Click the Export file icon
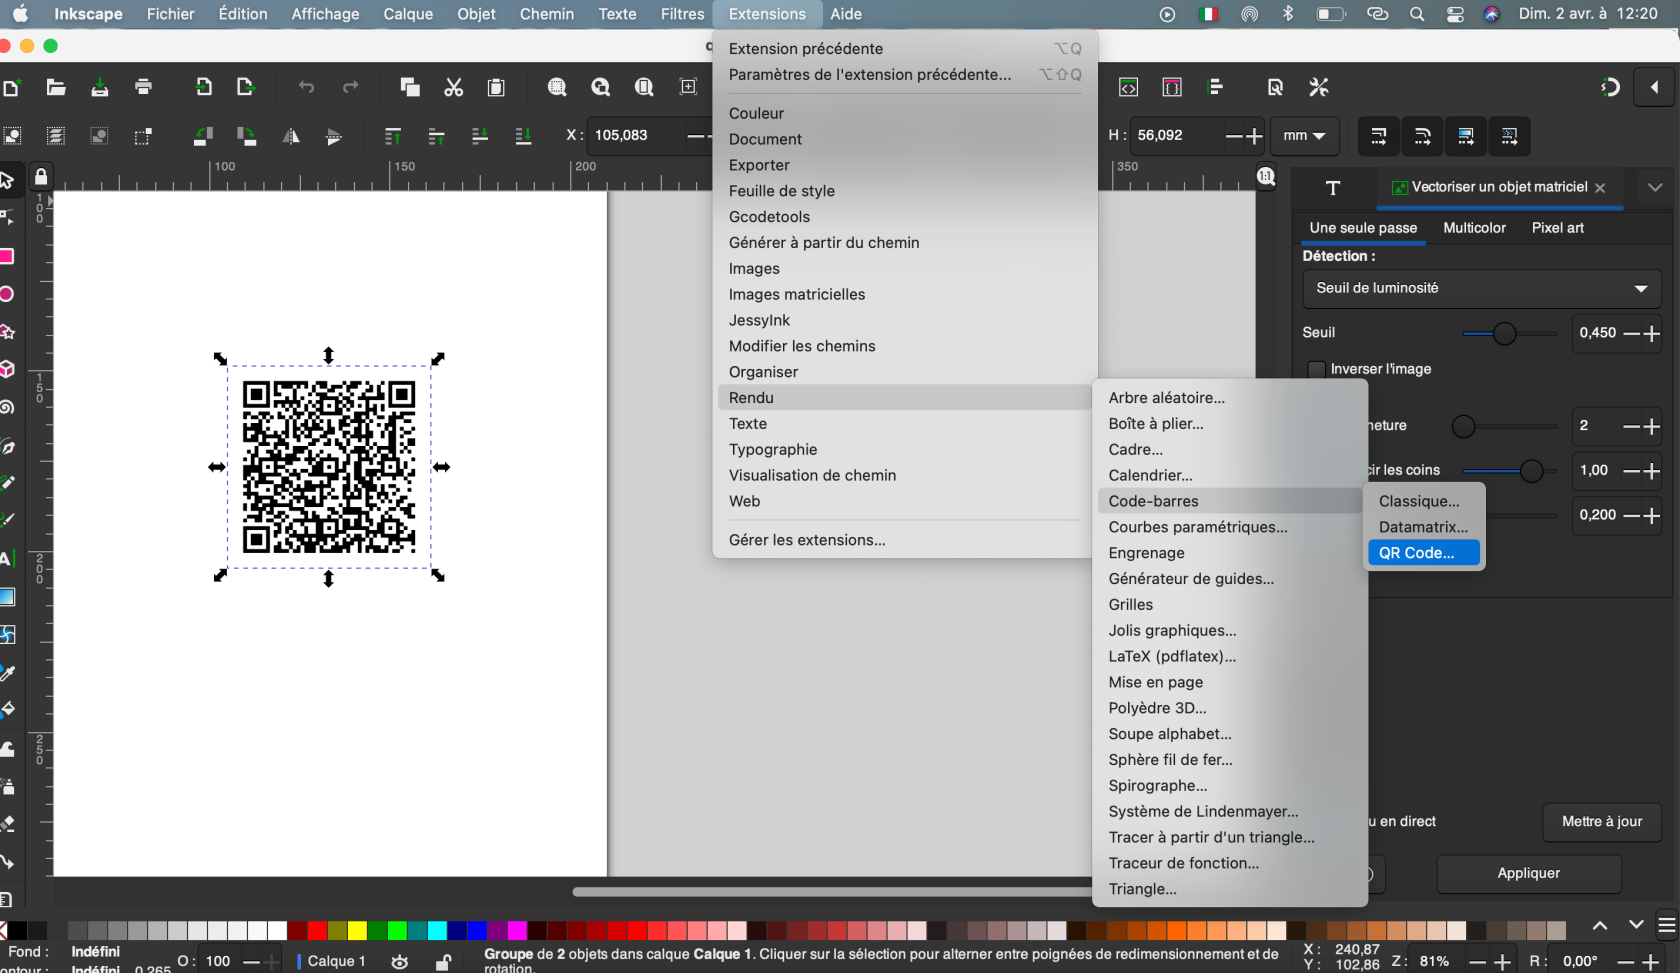Image resolution: width=1680 pixels, height=973 pixels. point(246,87)
